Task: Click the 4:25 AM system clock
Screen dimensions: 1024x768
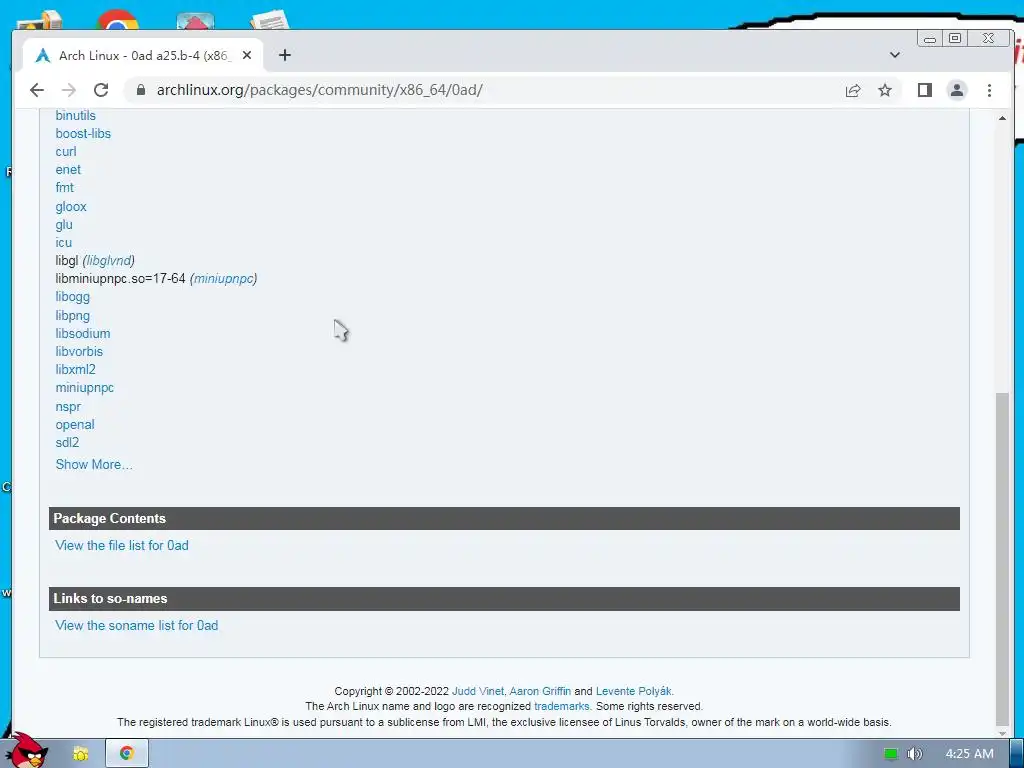Action: (x=969, y=754)
